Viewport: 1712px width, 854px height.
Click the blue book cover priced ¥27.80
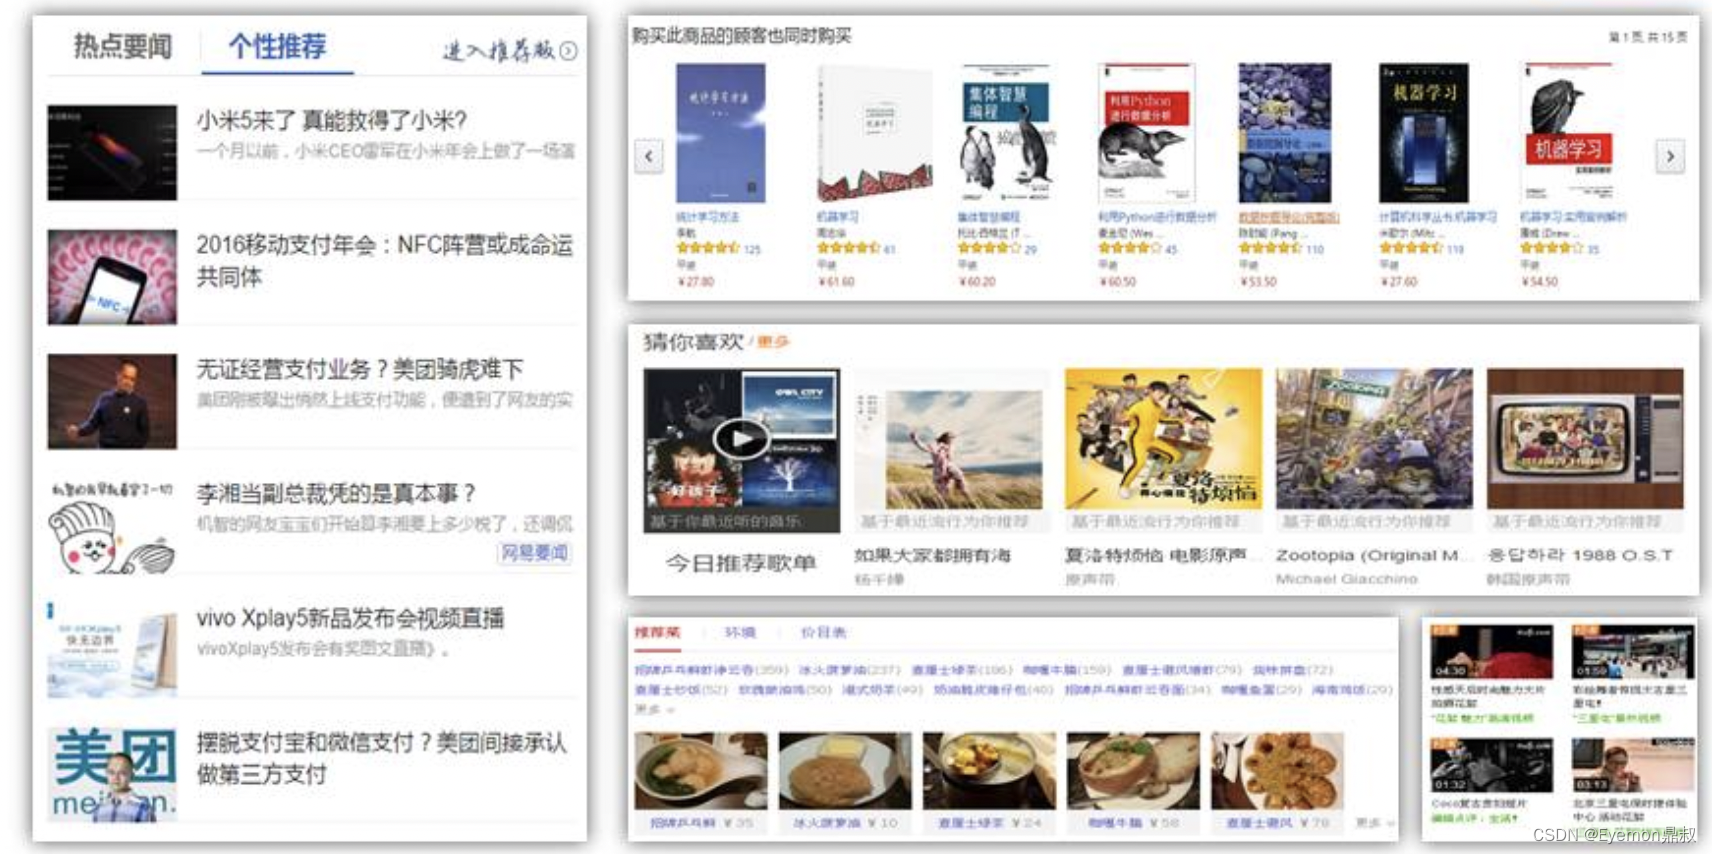click(x=720, y=133)
